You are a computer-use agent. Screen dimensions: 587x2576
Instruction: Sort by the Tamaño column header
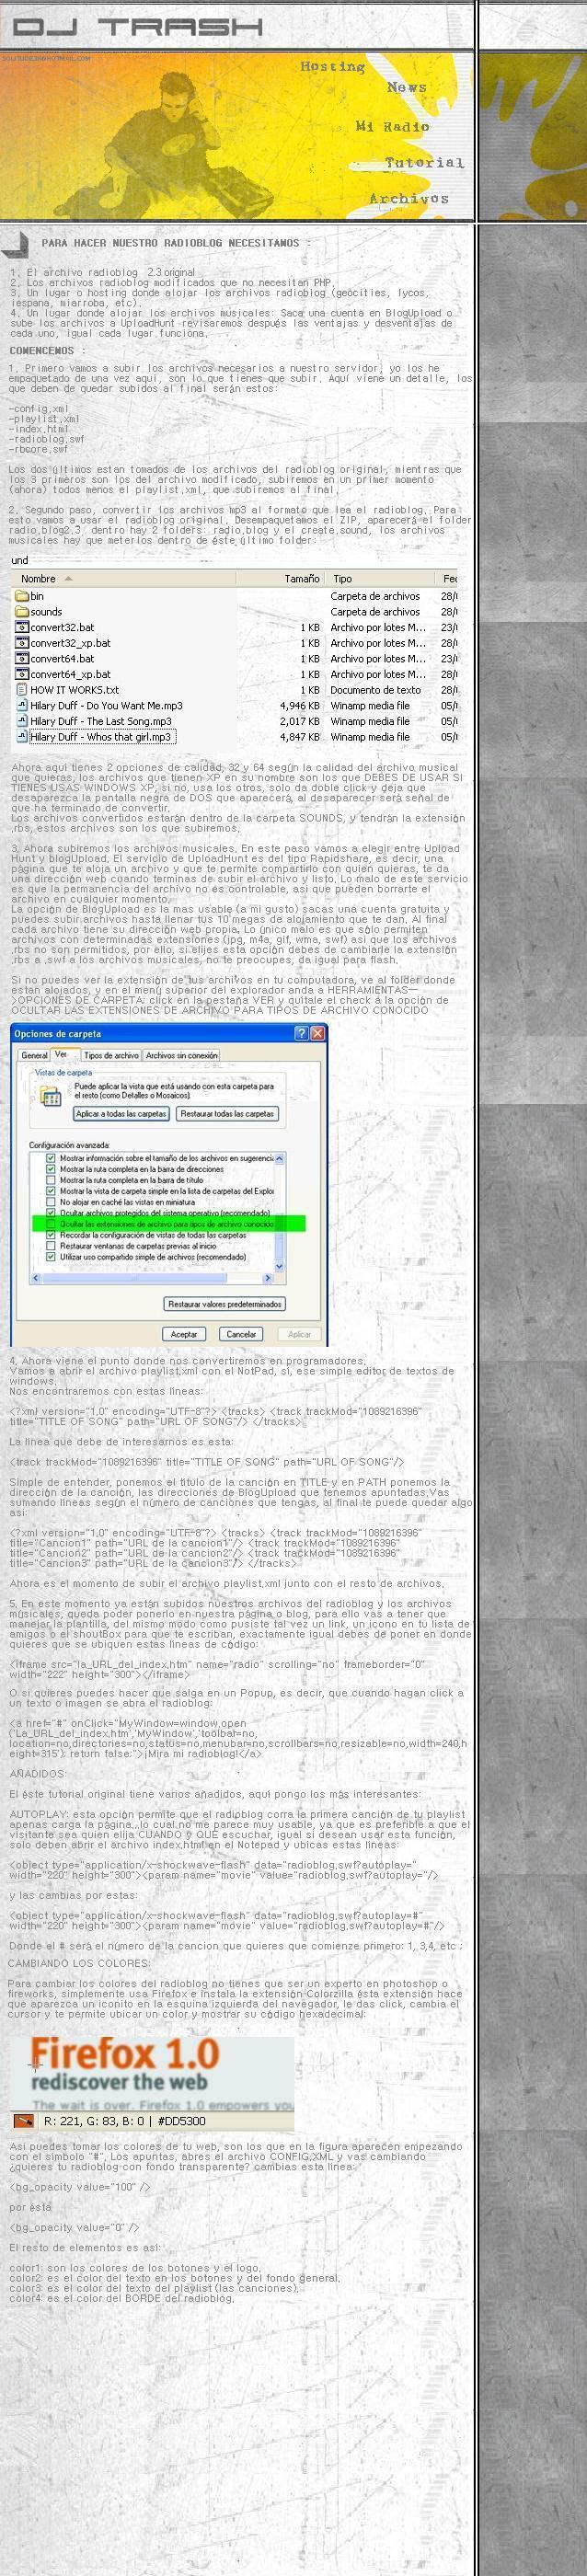[282, 578]
